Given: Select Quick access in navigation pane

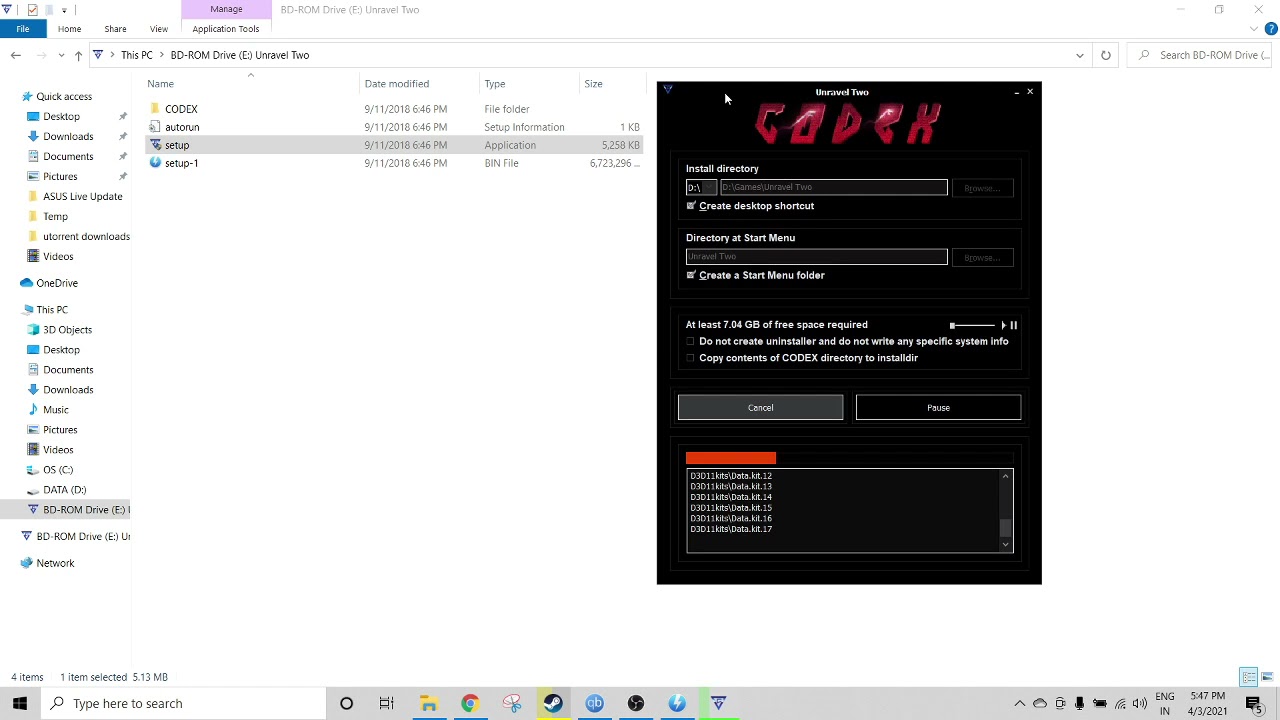Looking at the screenshot, I should click(64, 97).
